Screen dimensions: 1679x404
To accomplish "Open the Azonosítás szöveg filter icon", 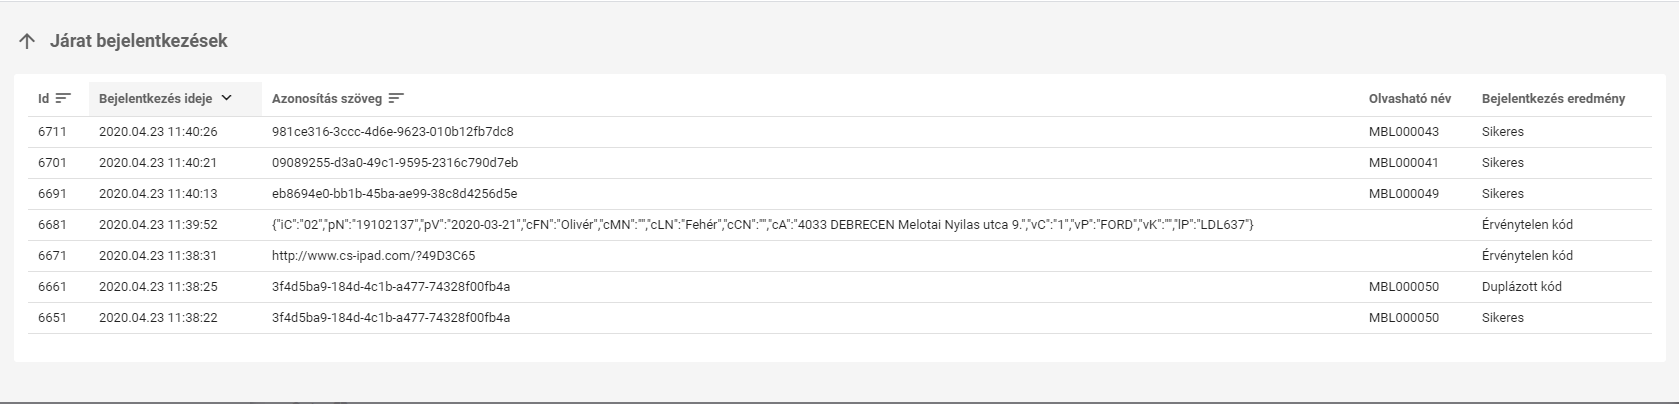I will point(396,98).
